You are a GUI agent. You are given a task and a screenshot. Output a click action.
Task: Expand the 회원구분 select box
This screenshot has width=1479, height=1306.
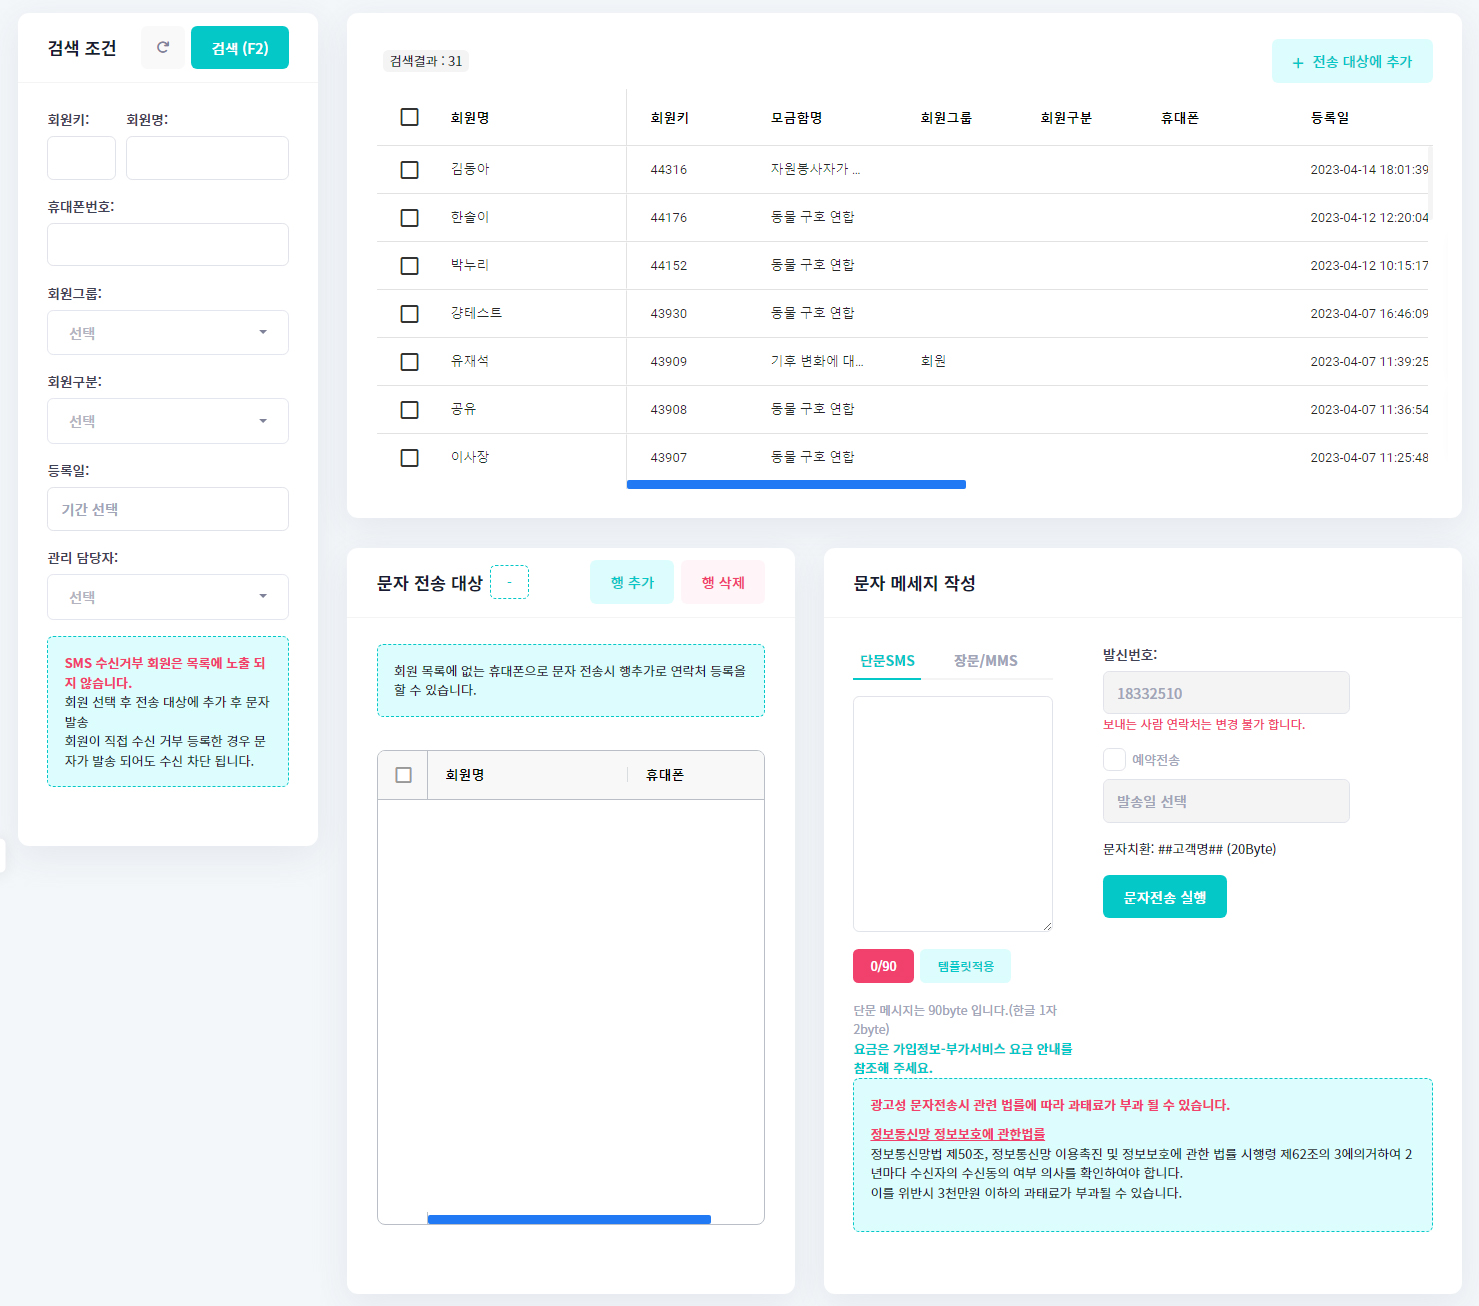pos(168,421)
